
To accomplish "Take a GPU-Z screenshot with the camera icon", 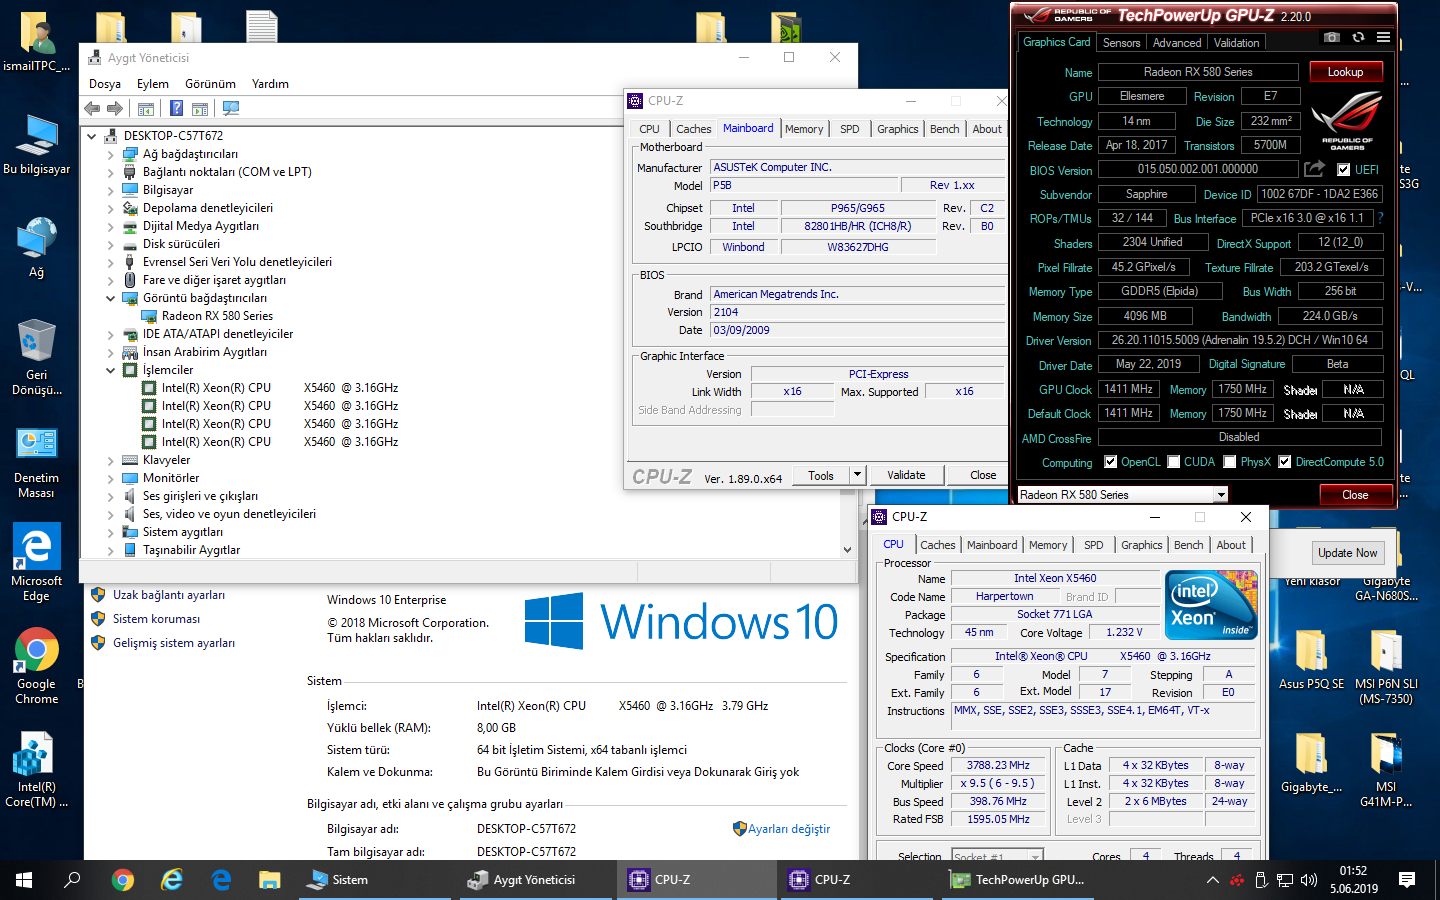I will [x=1332, y=37].
